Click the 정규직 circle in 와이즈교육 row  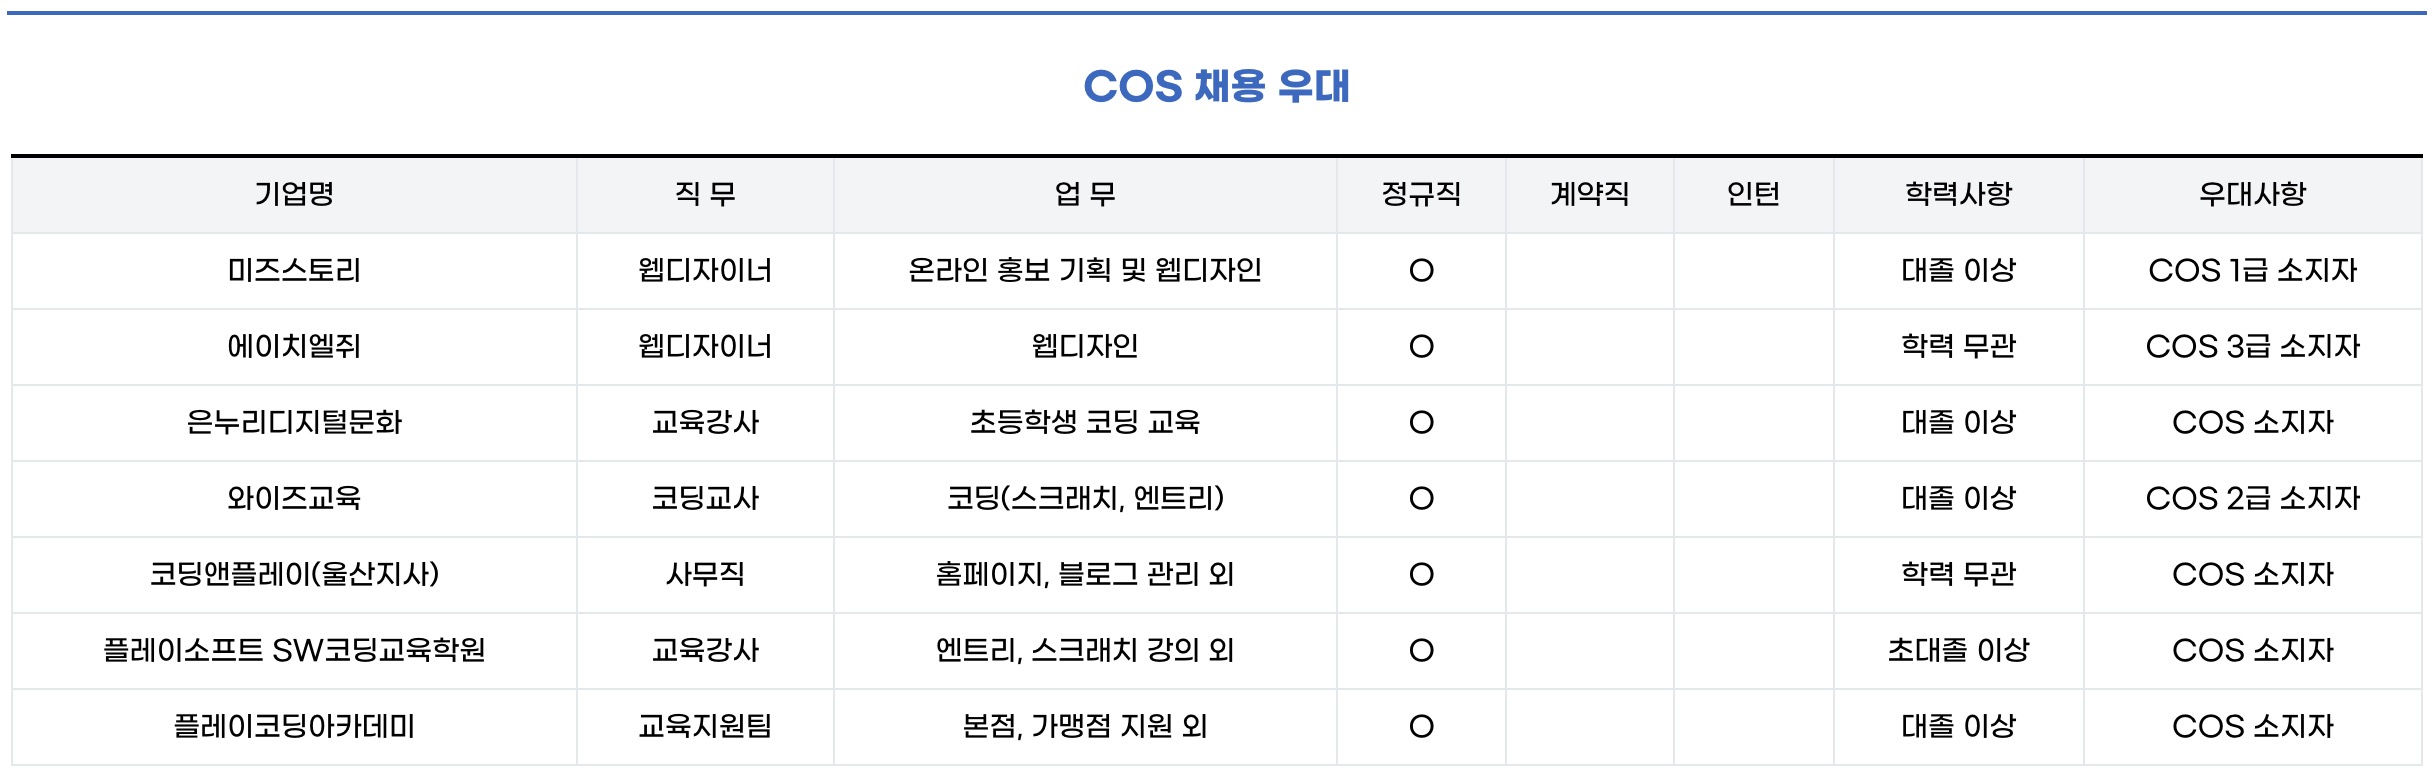(x=1421, y=499)
